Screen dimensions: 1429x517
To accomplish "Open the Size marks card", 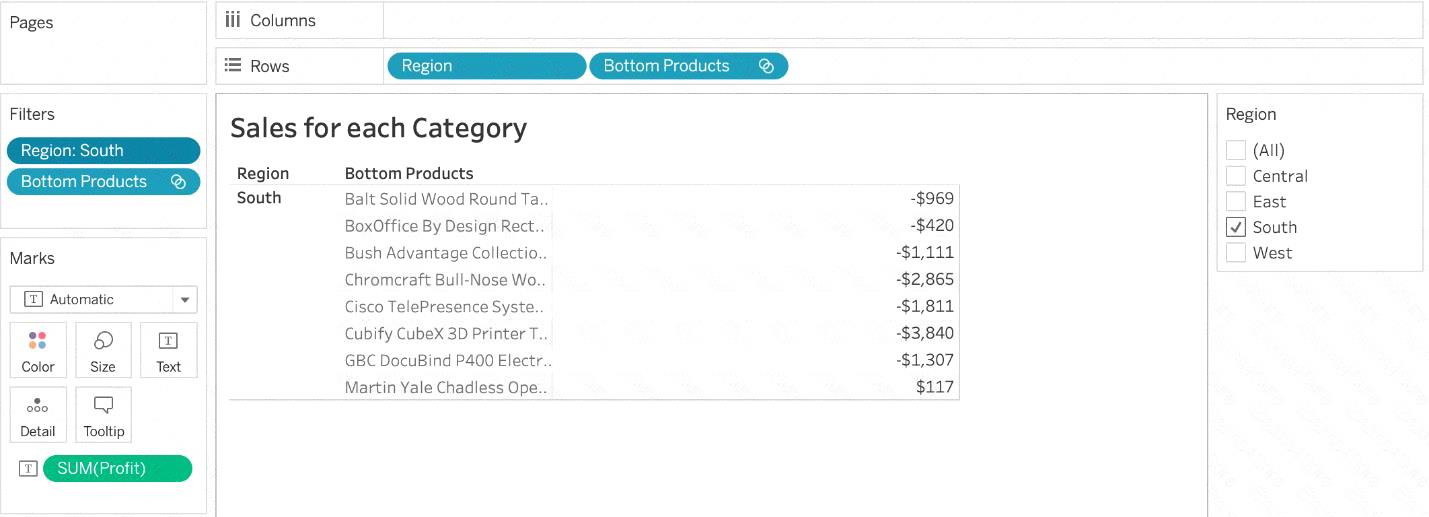I will click(103, 350).
